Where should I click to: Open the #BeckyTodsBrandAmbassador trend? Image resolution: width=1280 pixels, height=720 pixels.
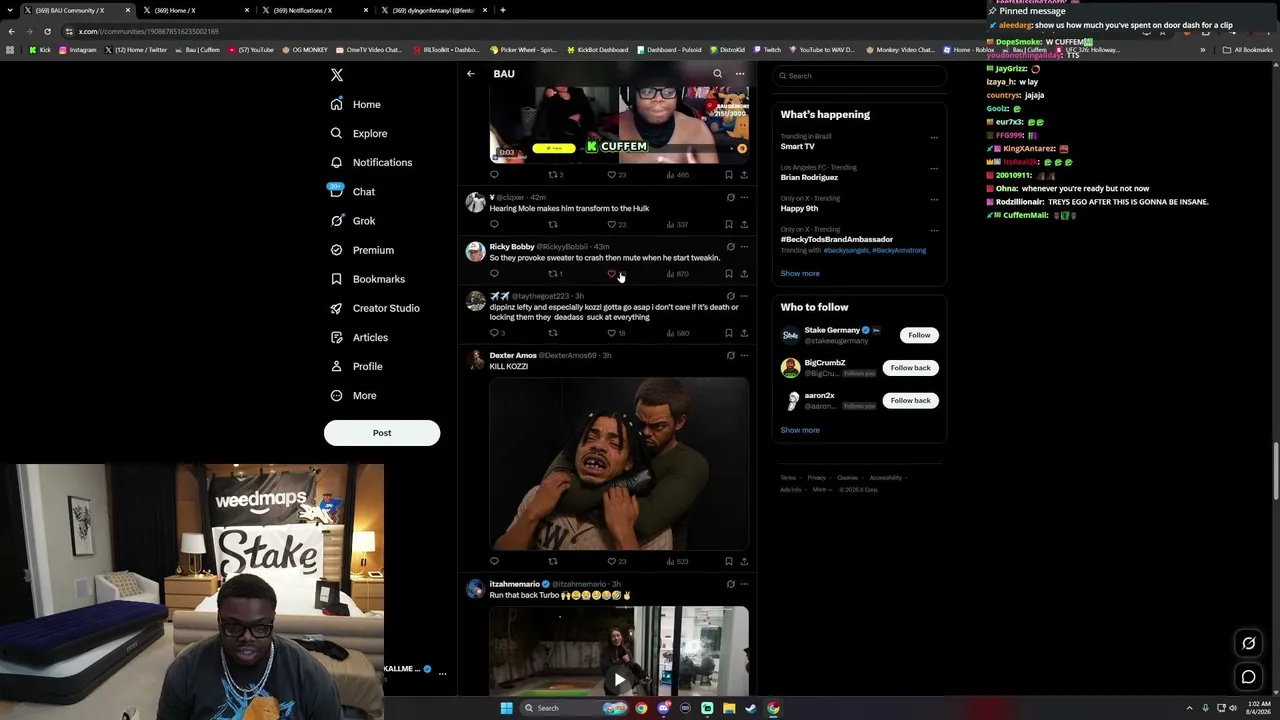[x=837, y=240]
